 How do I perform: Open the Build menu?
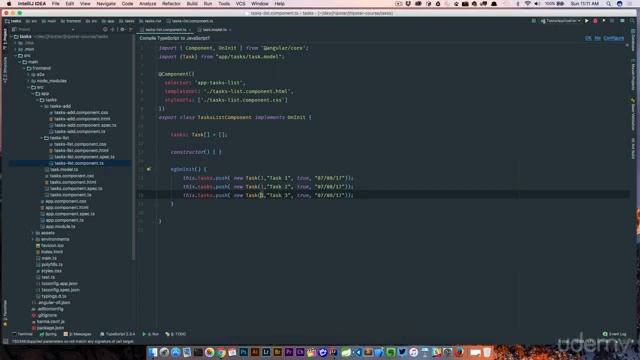point(192,4)
